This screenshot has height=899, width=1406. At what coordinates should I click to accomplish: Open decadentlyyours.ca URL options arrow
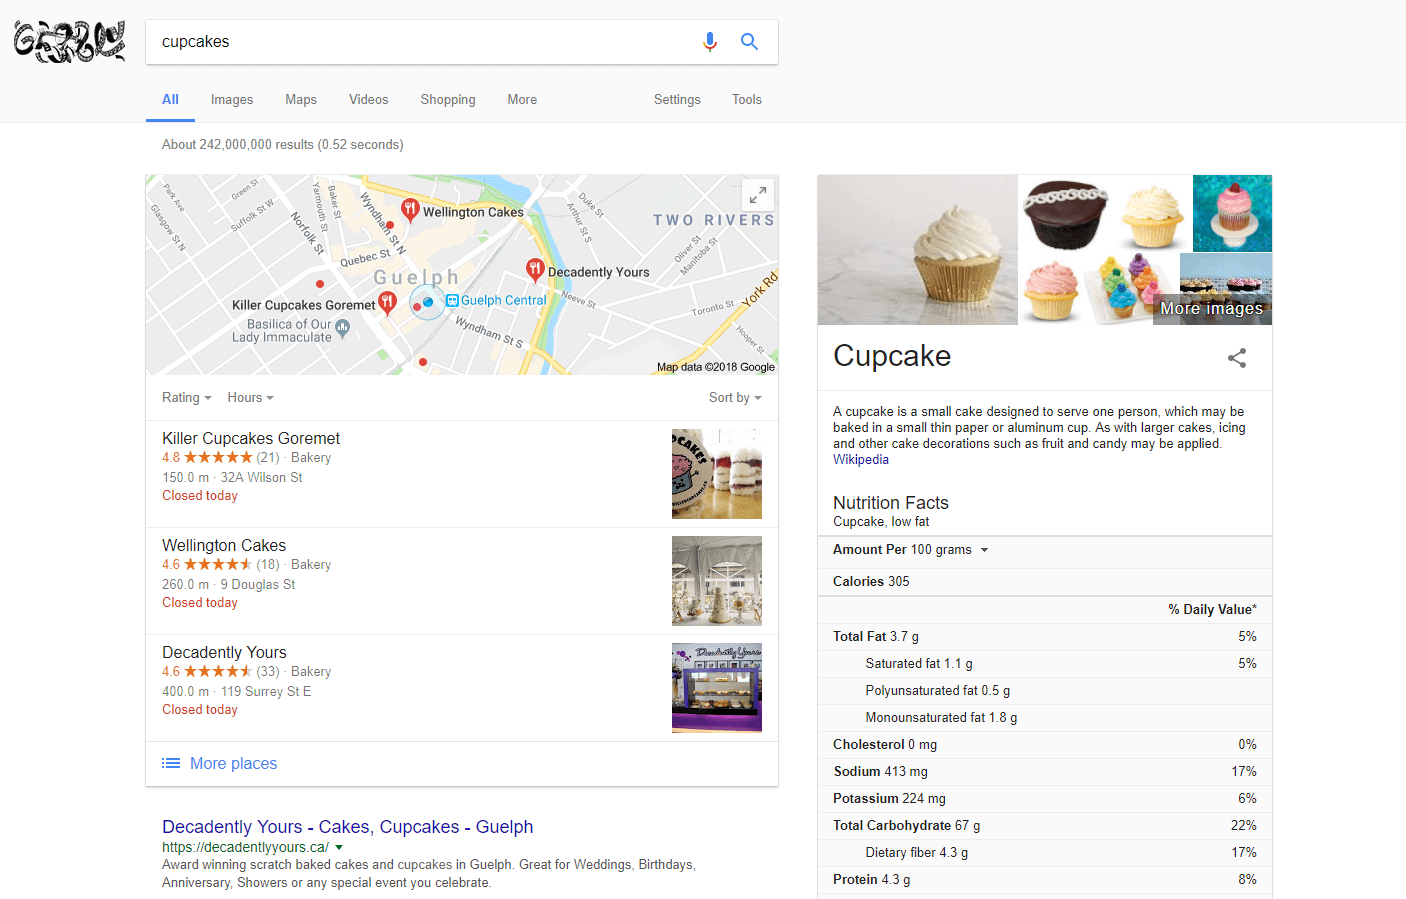coord(339,848)
